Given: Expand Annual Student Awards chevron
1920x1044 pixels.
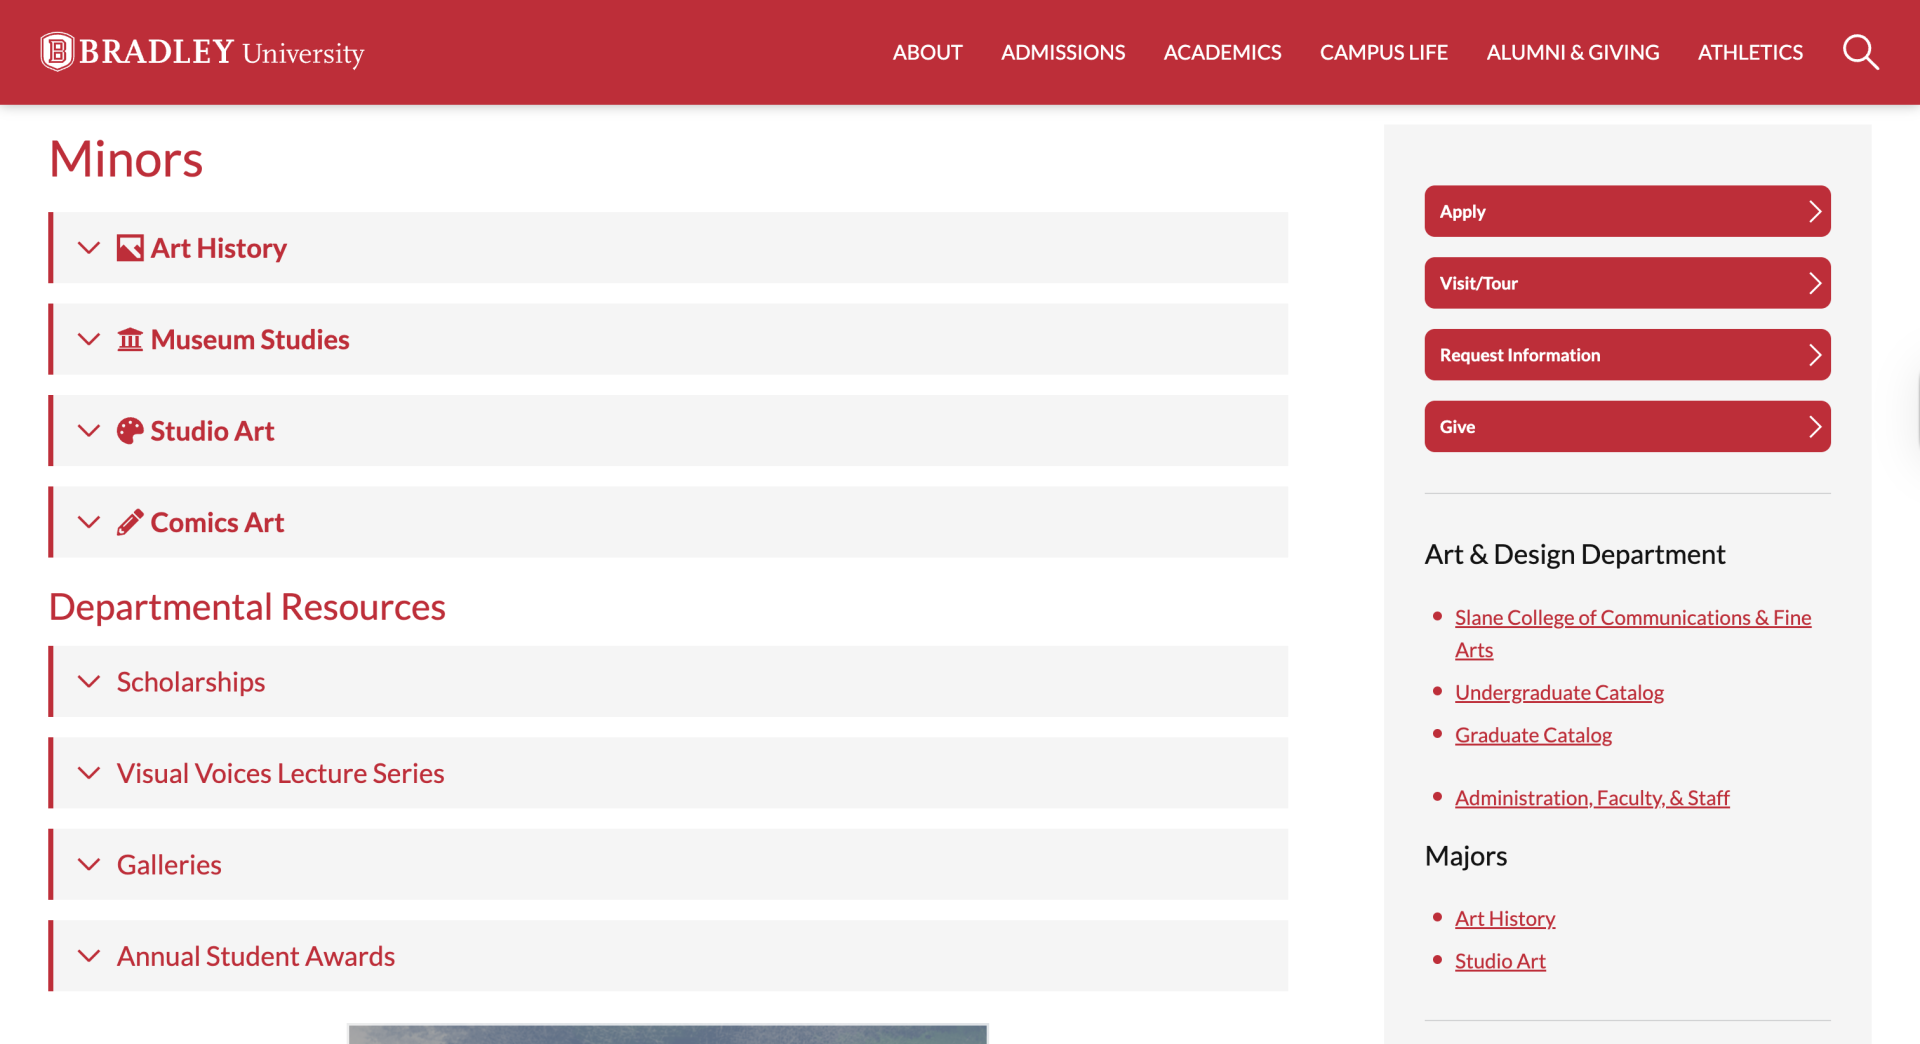Looking at the screenshot, I should (x=89, y=956).
